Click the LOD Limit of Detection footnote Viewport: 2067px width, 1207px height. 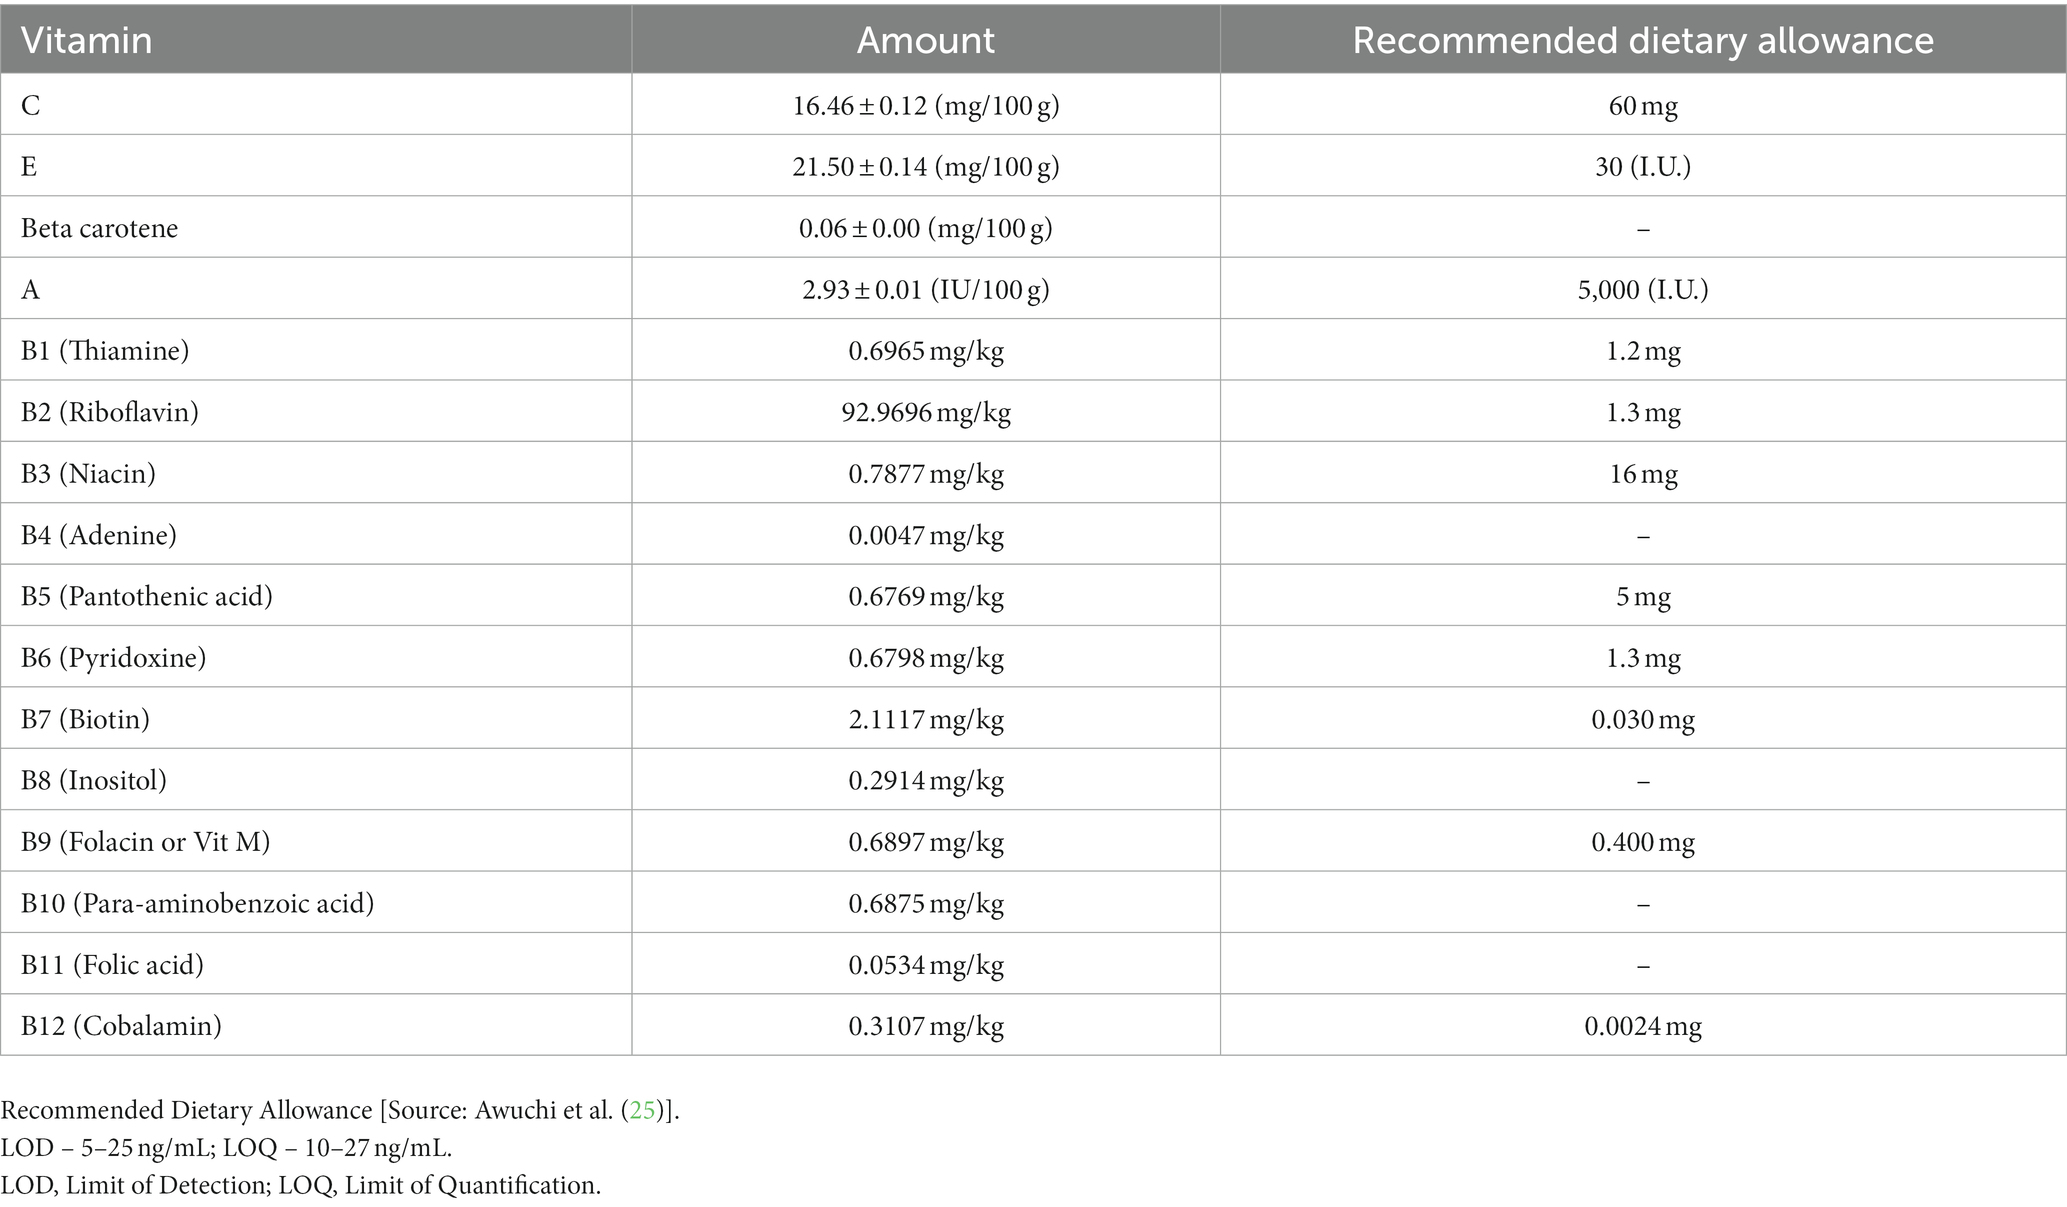click(301, 1185)
